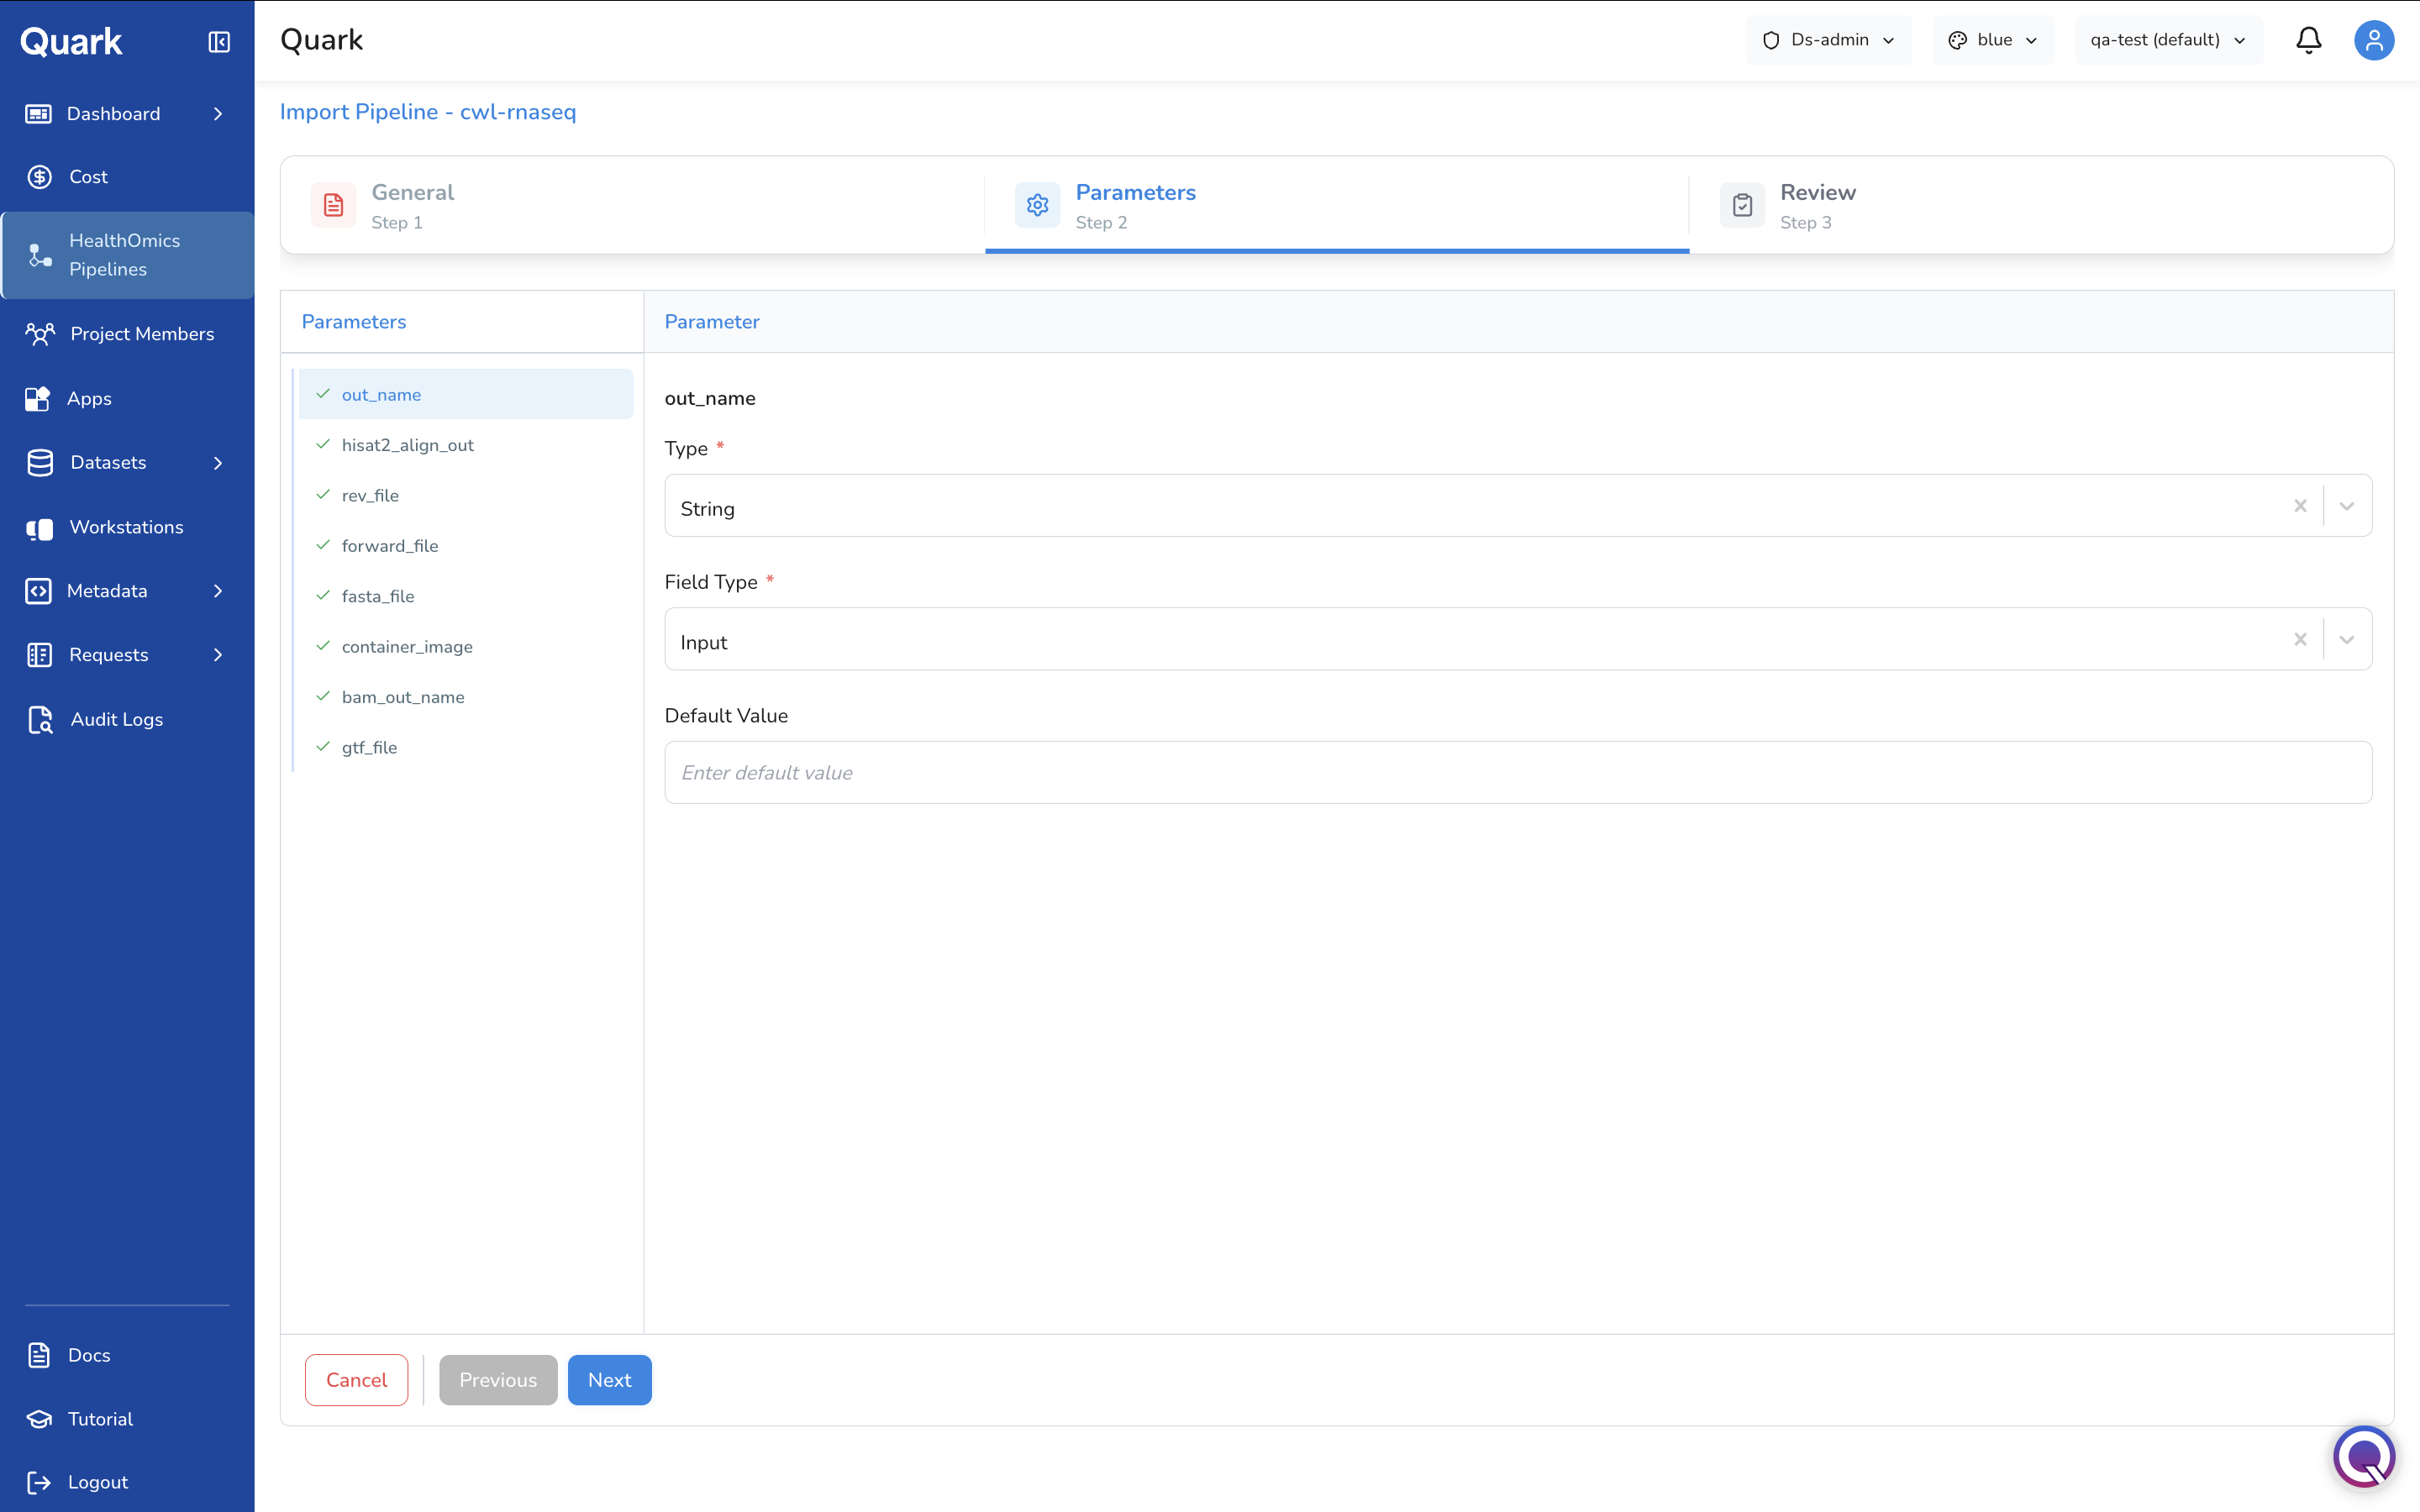
Task: Open notifications via the bell icon
Action: (x=2308, y=40)
